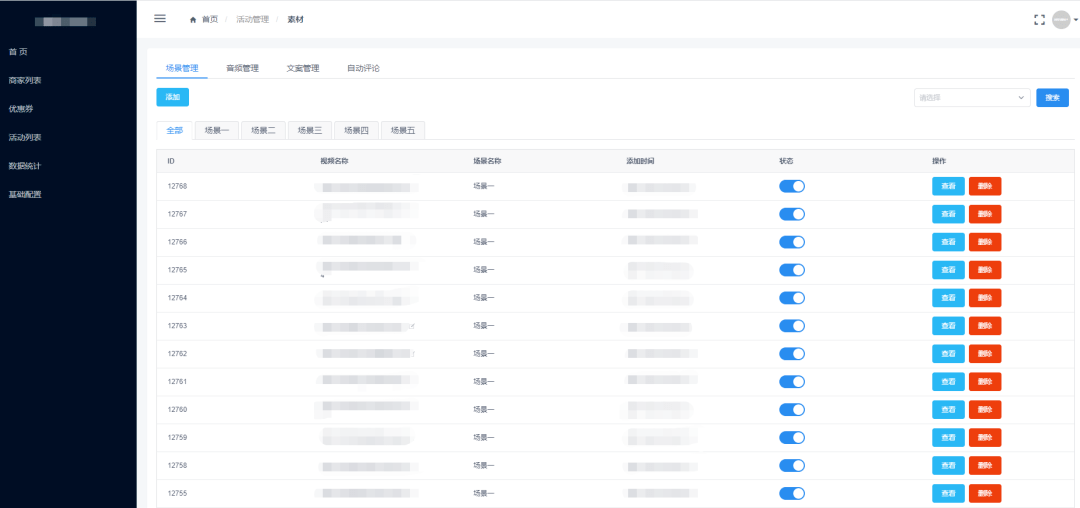Viewport: 1080px width, 508px height.
Task: View details of row 12767 with 查看
Action: click(948, 214)
